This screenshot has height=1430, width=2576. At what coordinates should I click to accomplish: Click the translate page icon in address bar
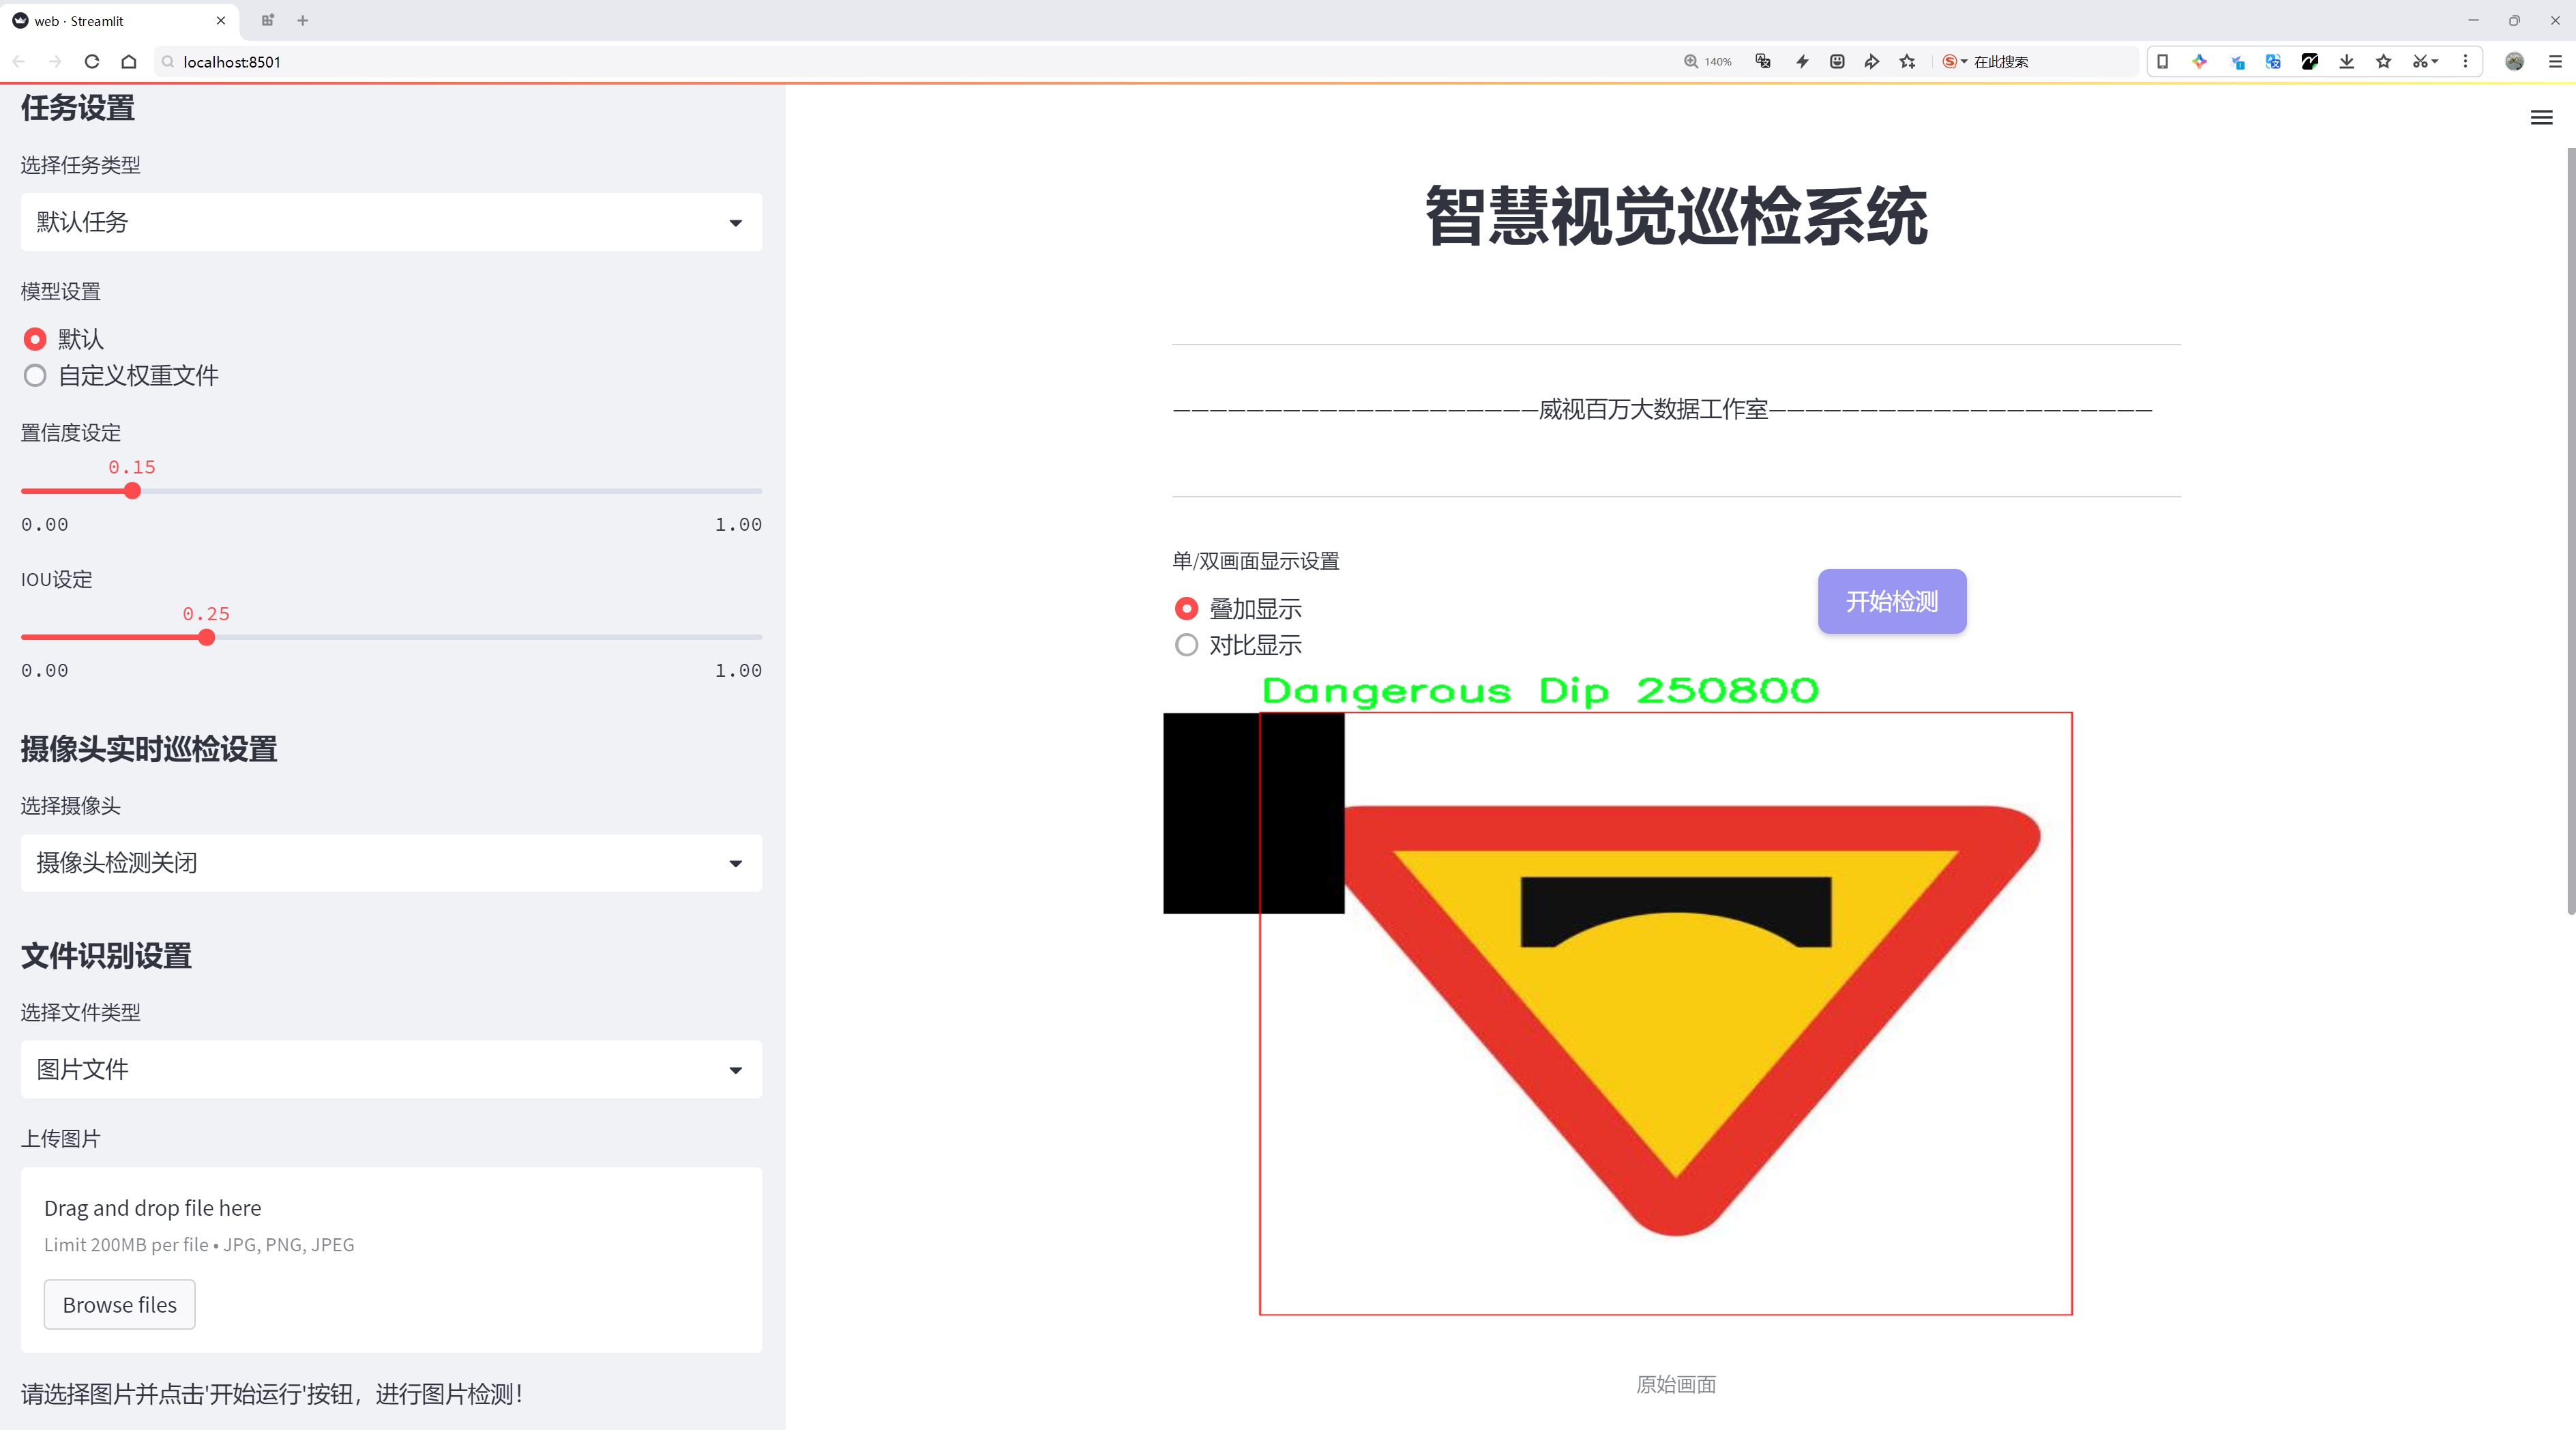click(1763, 62)
